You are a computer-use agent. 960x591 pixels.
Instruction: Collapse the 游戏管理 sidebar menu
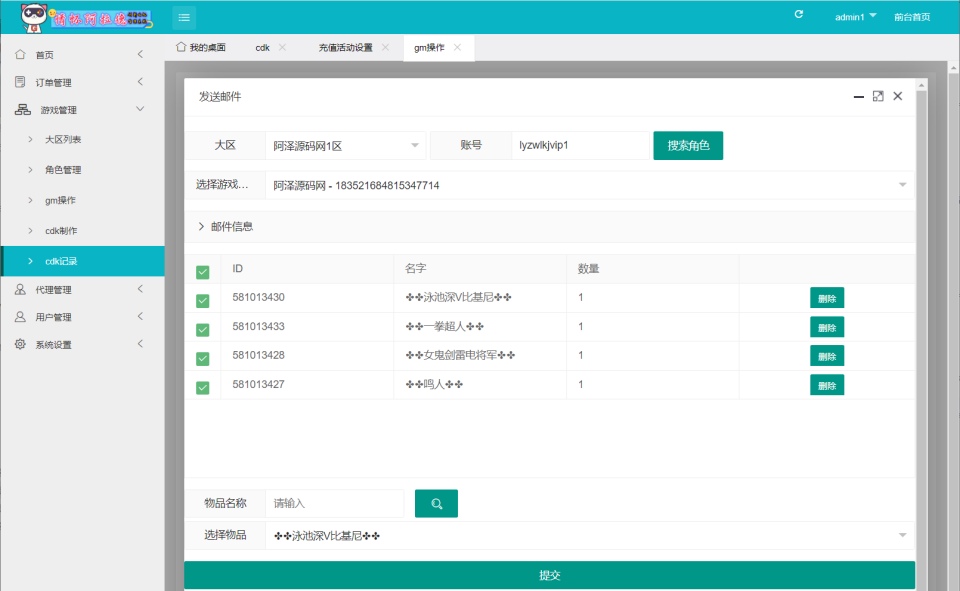point(140,109)
